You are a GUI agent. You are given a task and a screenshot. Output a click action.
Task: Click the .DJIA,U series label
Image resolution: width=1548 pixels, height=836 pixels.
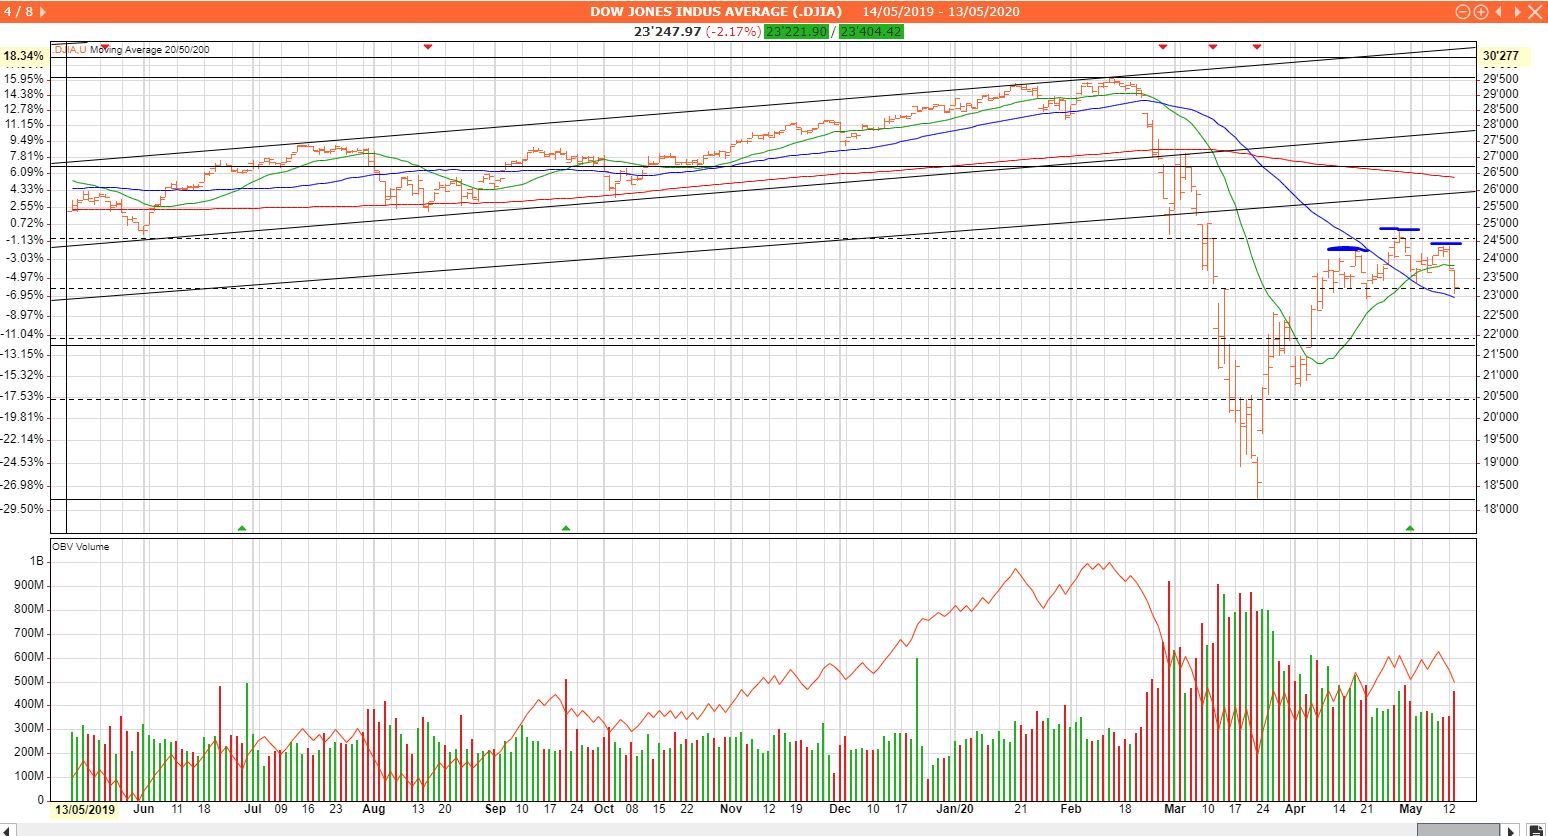(70, 49)
